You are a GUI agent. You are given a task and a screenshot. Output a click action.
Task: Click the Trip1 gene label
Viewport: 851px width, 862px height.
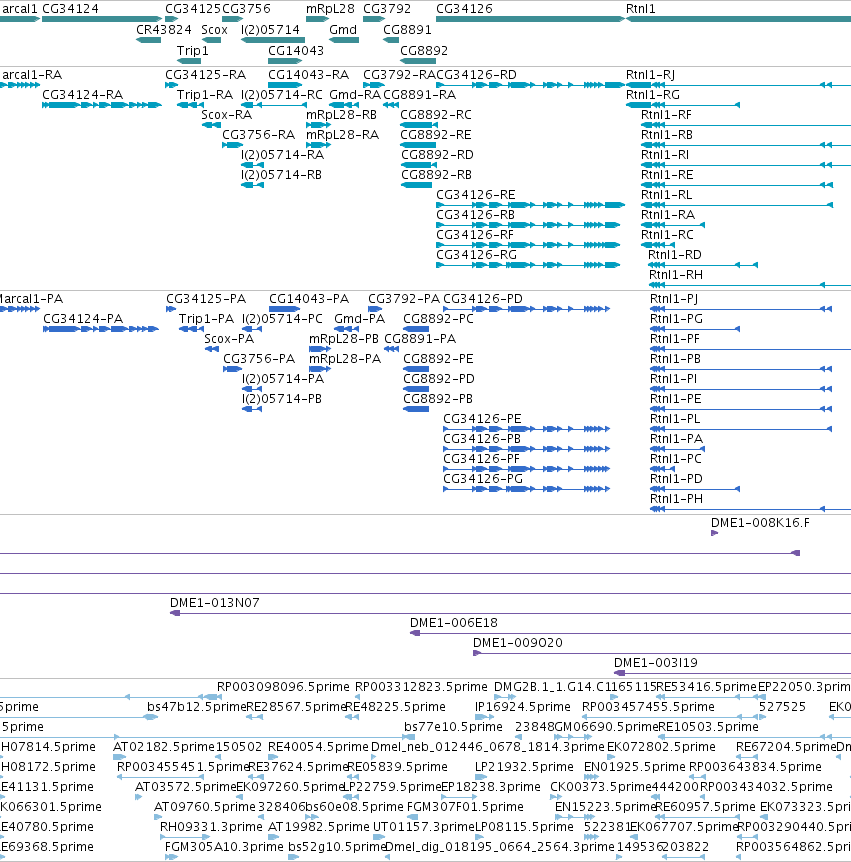pyautogui.click(x=192, y=51)
